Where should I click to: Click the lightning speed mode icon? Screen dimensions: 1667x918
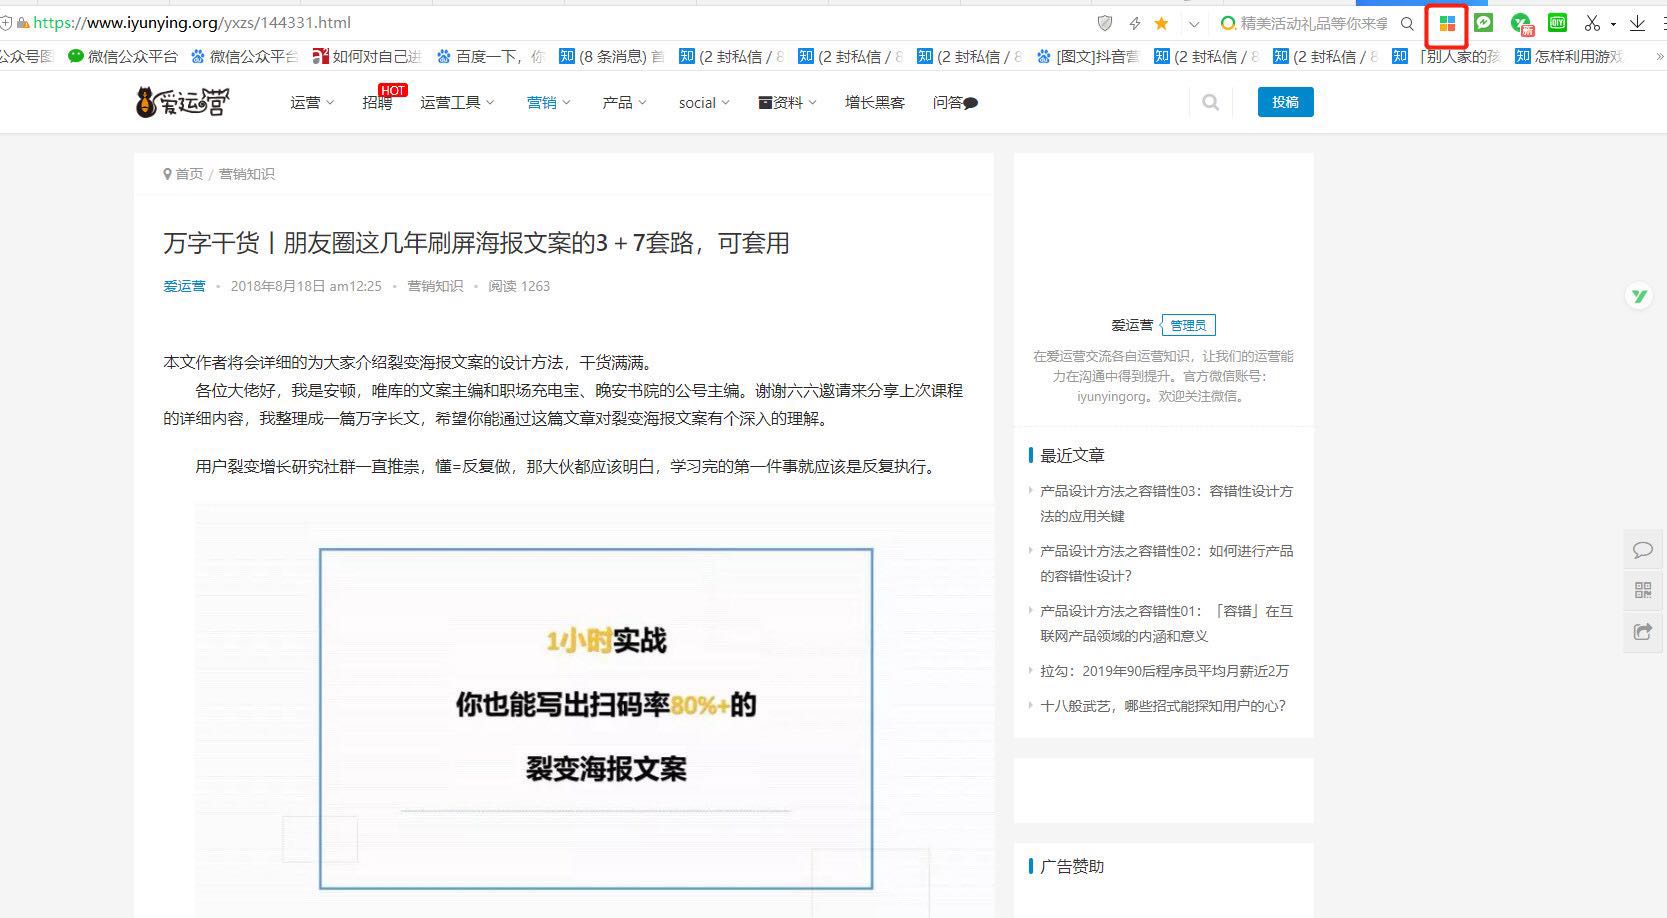pyautogui.click(x=1134, y=23)
